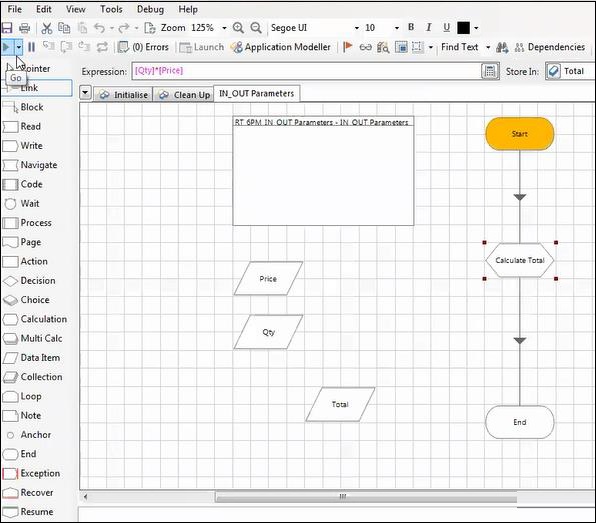Image resolution: width=596 pixels, height=523 pixels.
Task: Open the Go button dropdown arrow
Action: coord(19,48)
